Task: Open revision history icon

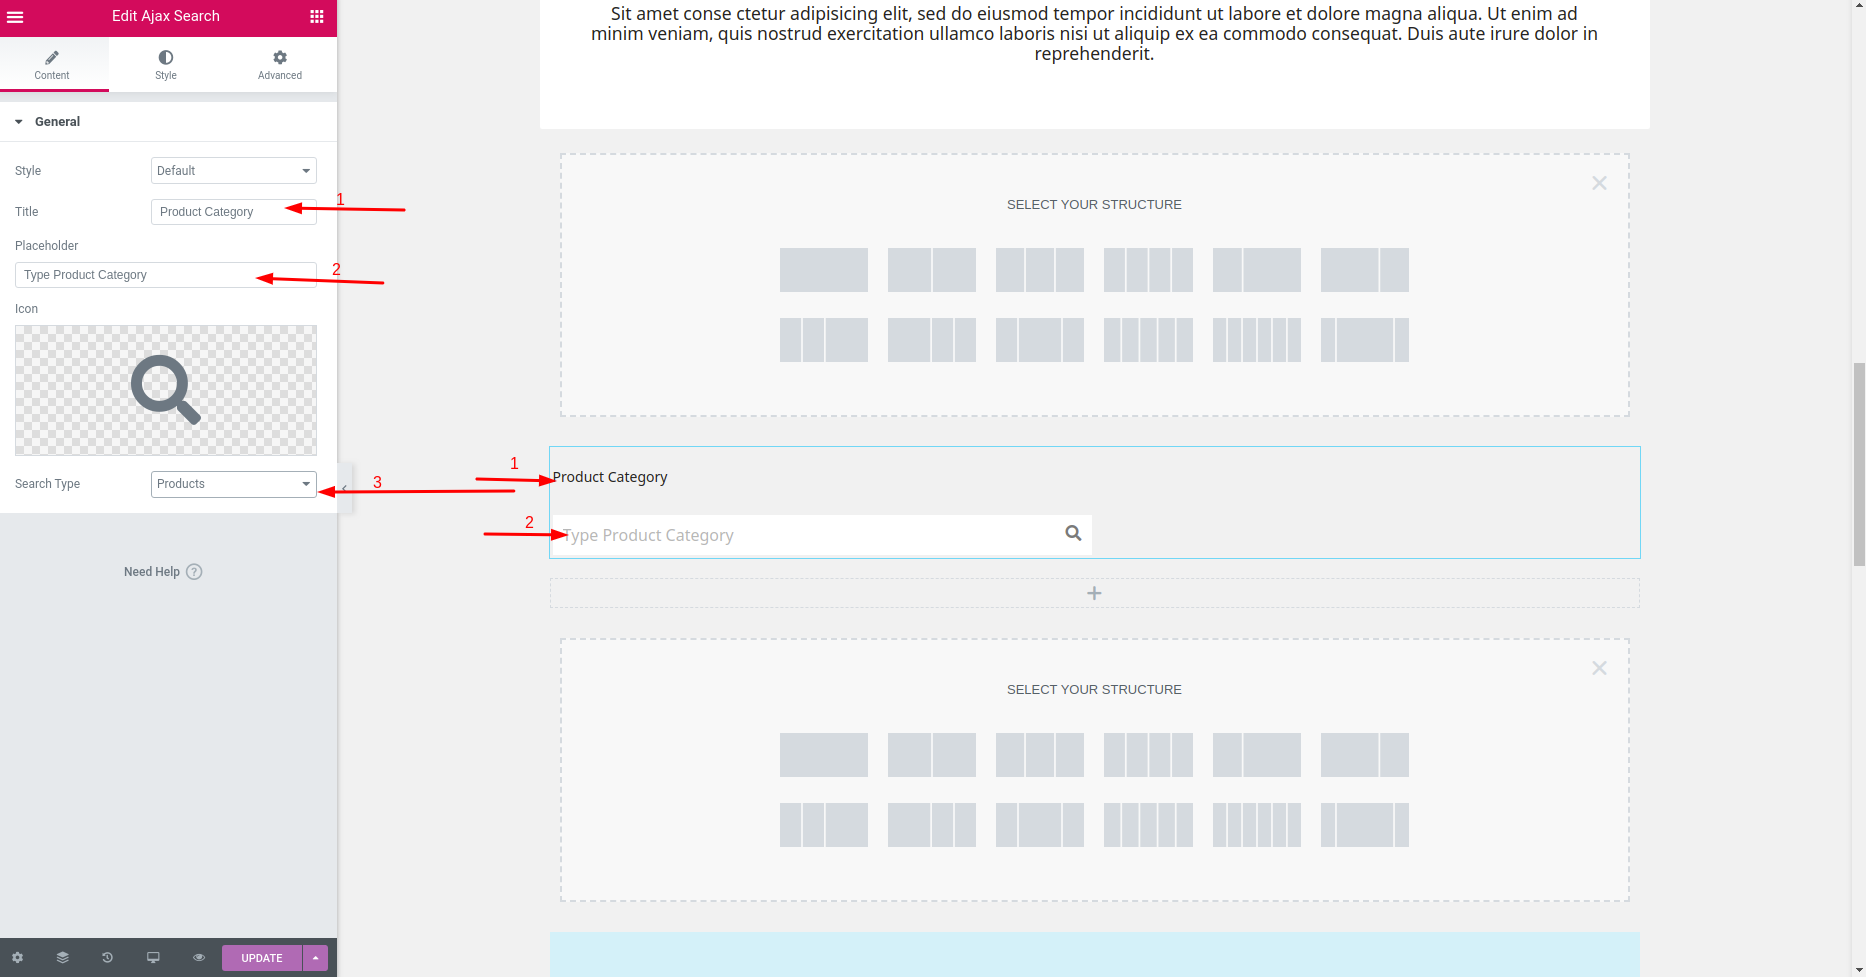Action: click(107, 958)
